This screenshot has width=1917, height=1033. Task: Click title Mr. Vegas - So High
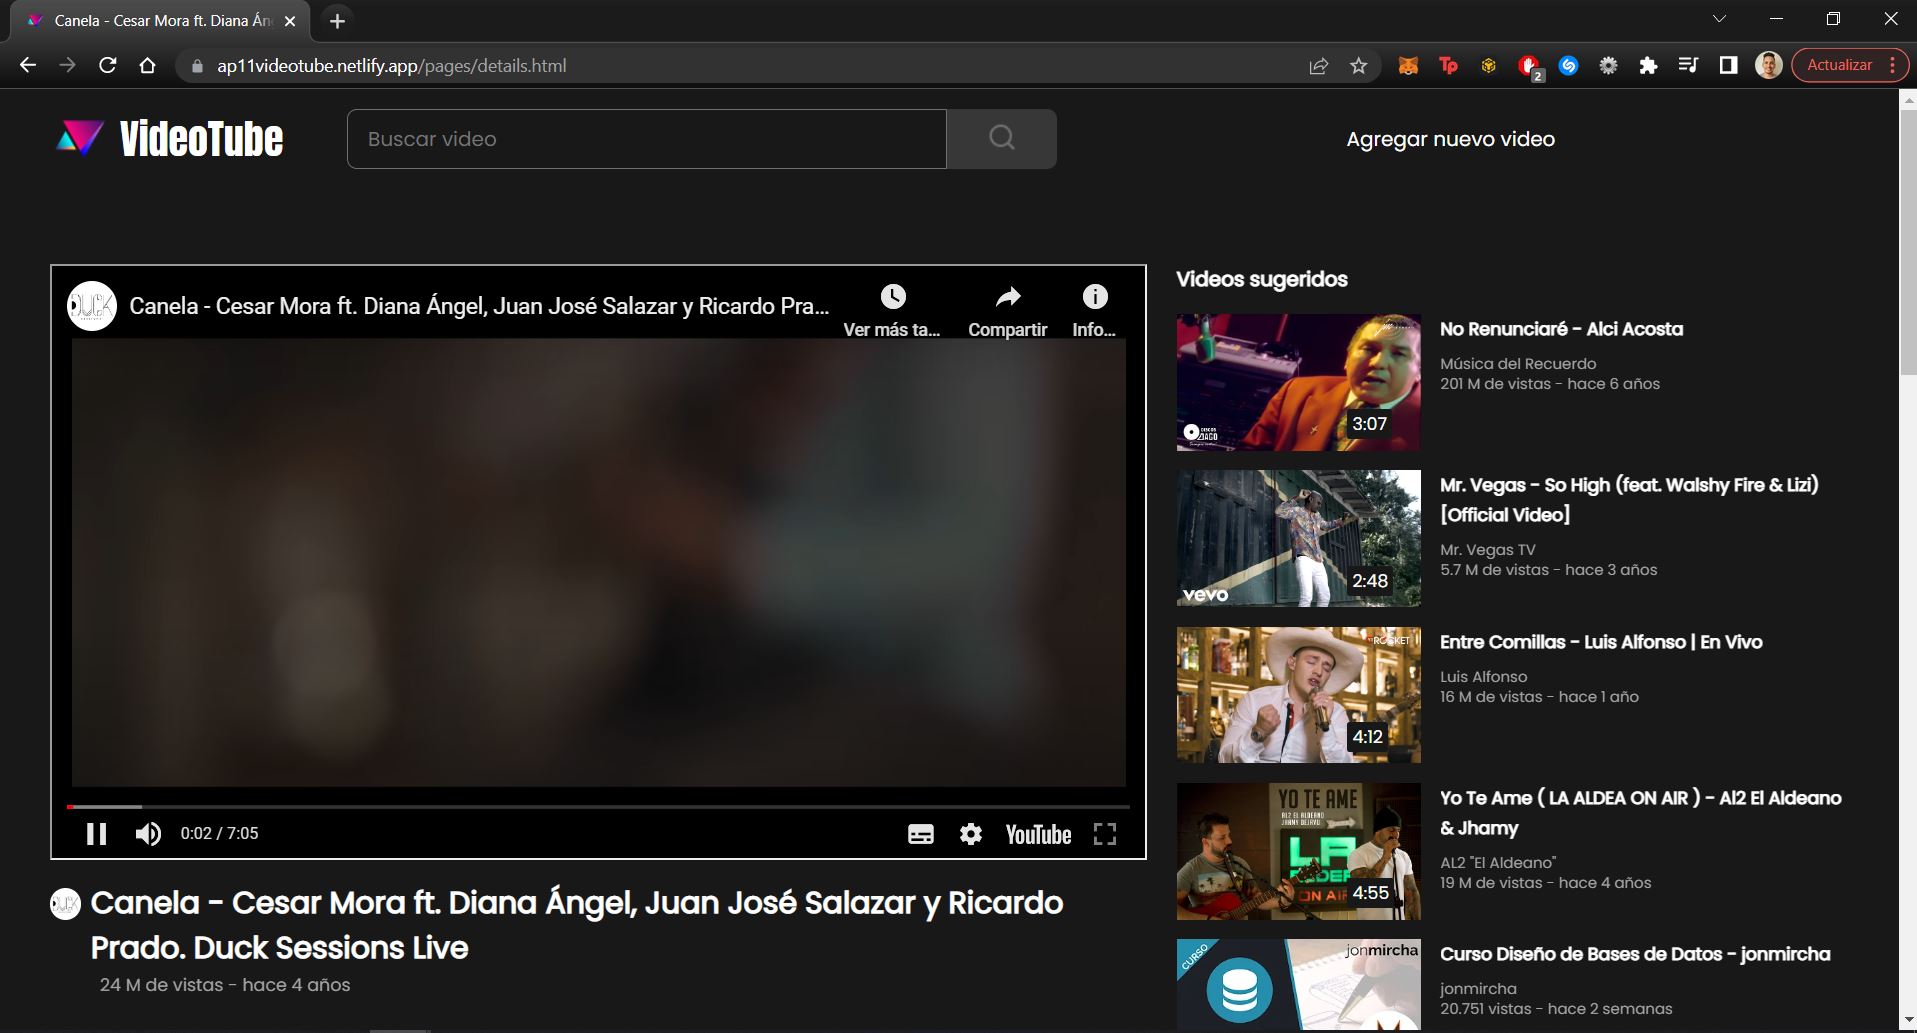coord(1629,499)
